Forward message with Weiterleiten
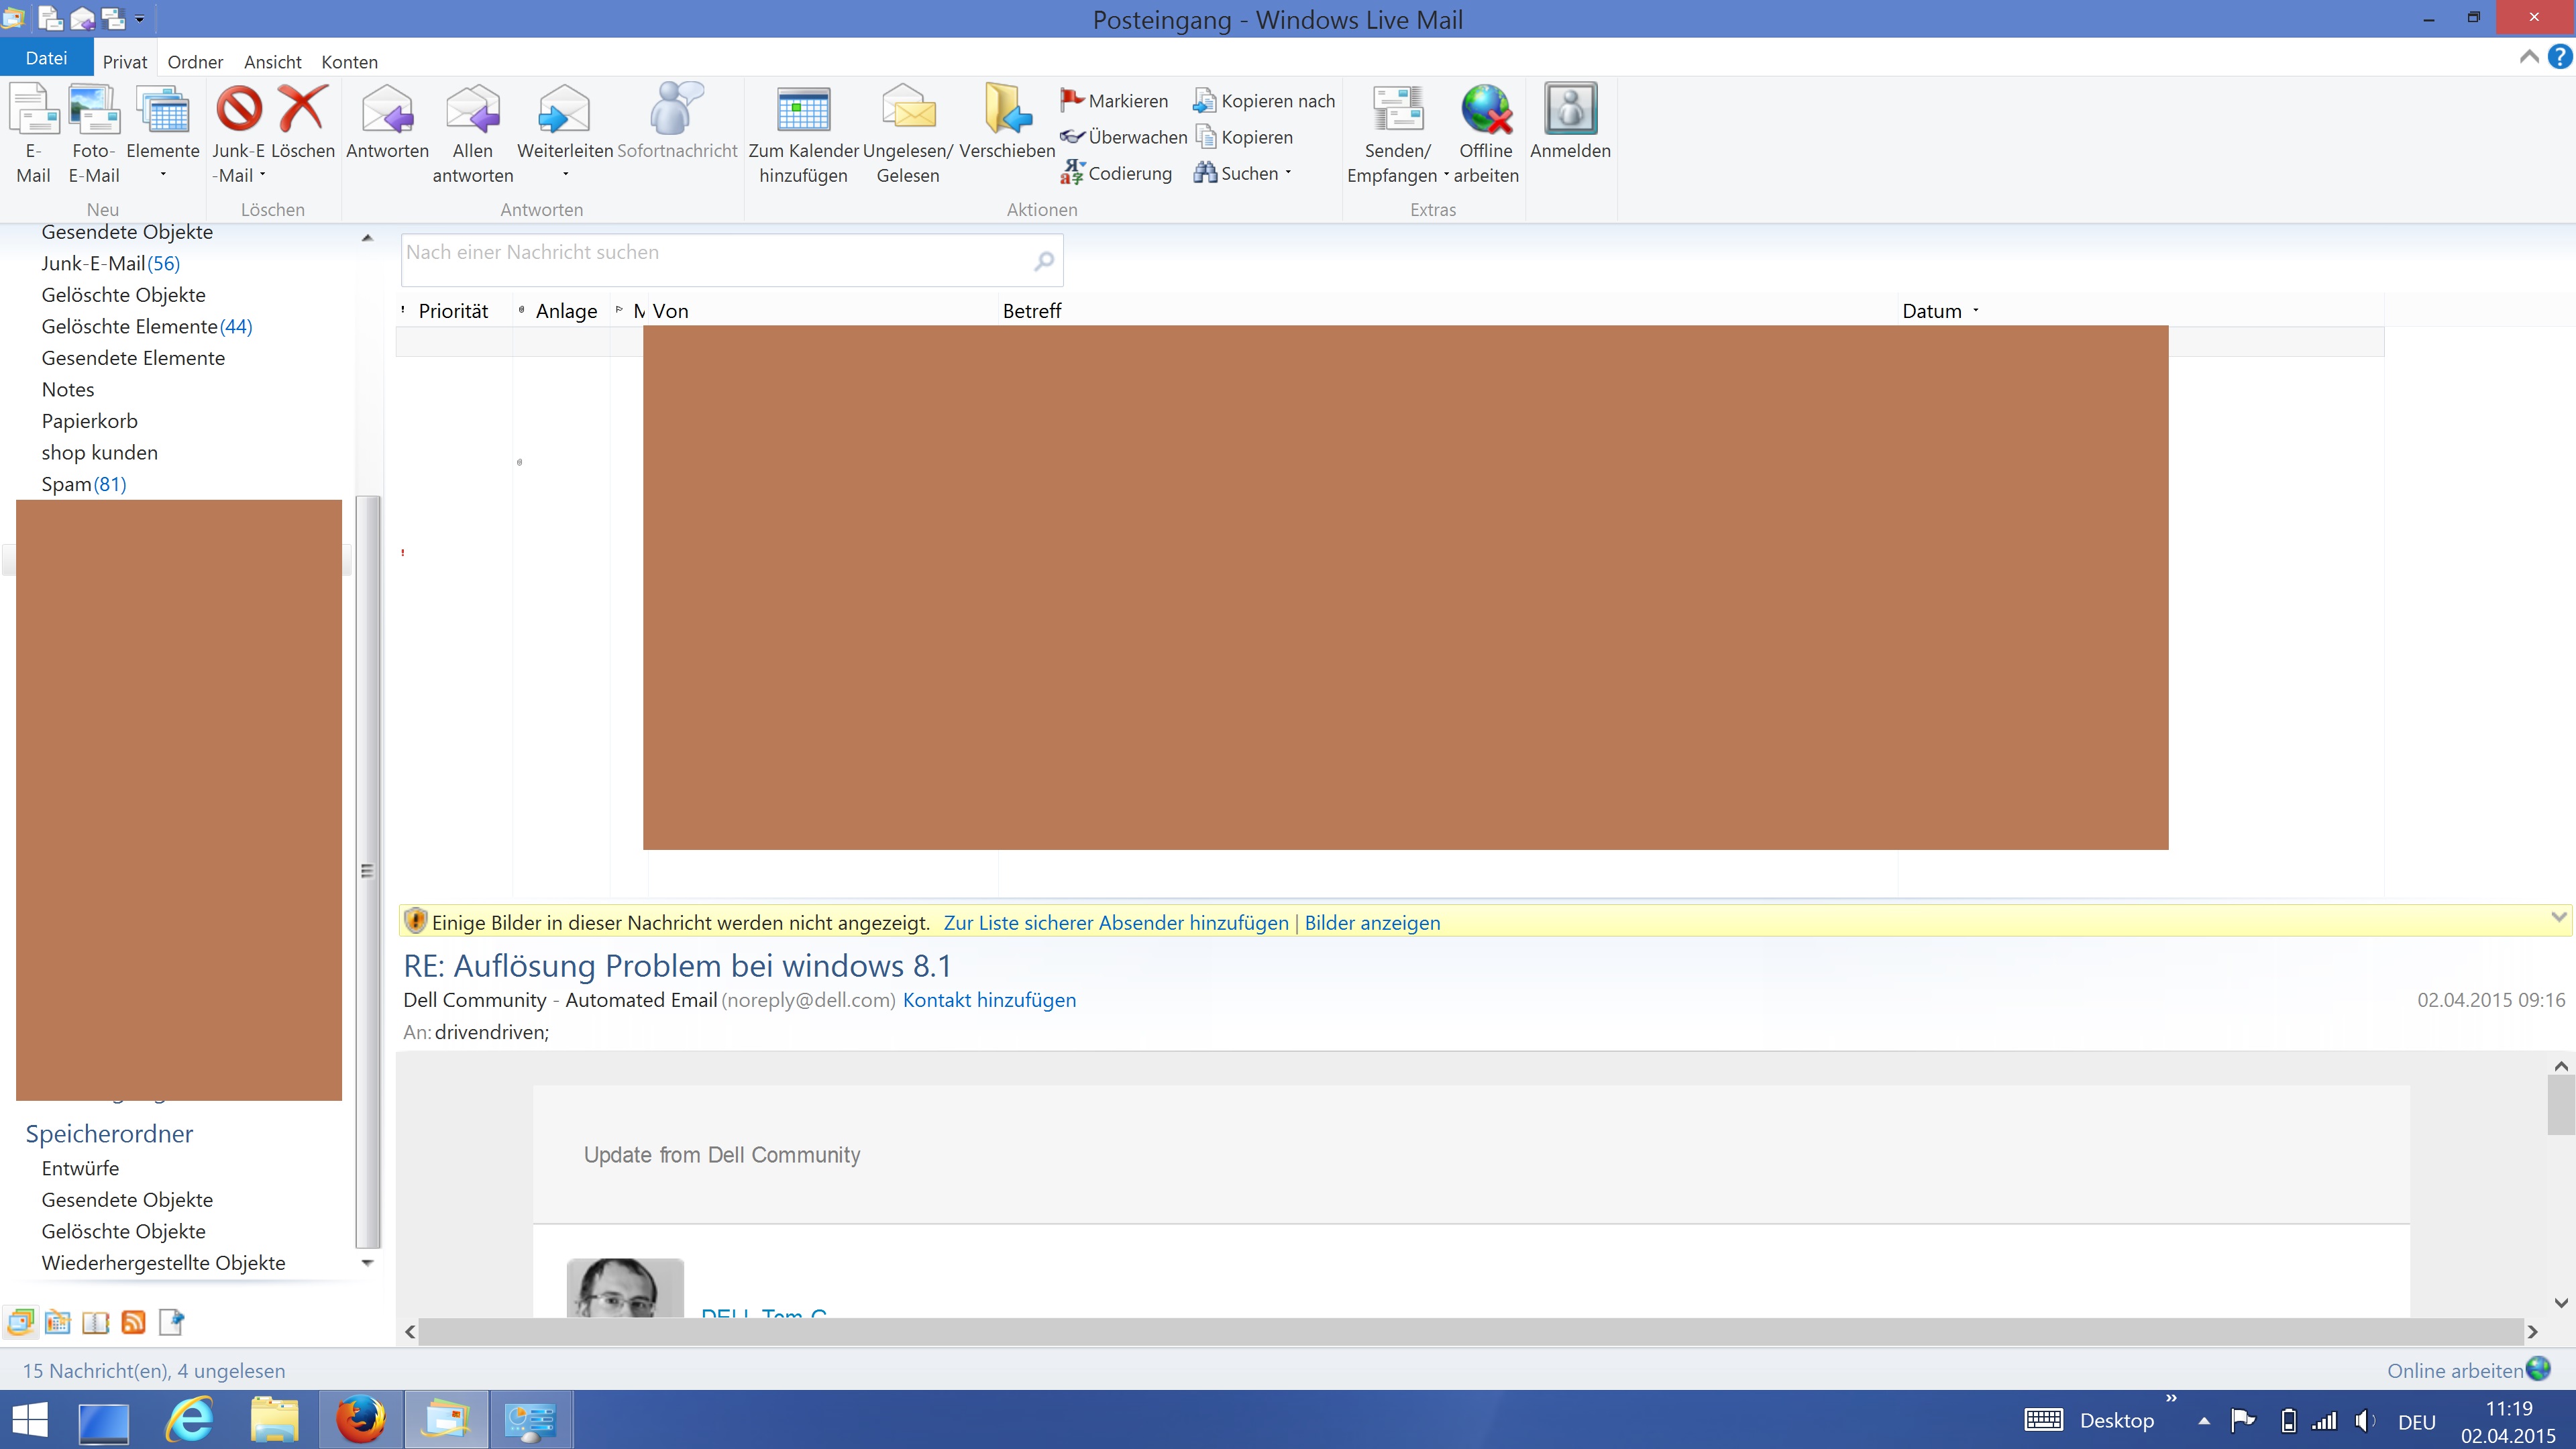The image size is (2576, 1449). pyautogui.click(x=565, y=134)
